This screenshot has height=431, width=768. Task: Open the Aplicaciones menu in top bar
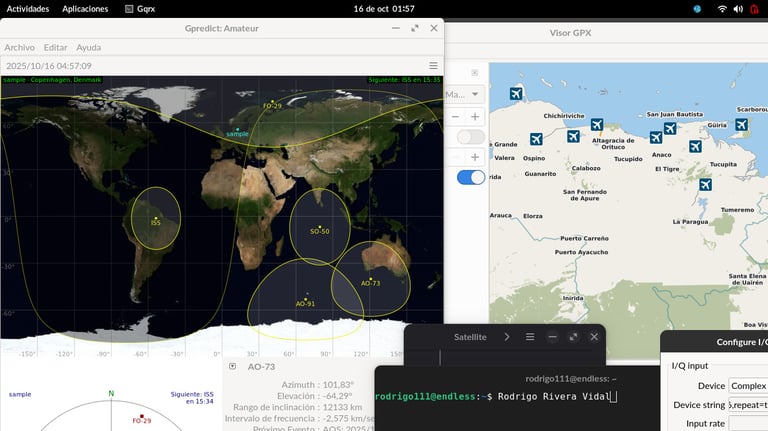(x=85, y=9)
